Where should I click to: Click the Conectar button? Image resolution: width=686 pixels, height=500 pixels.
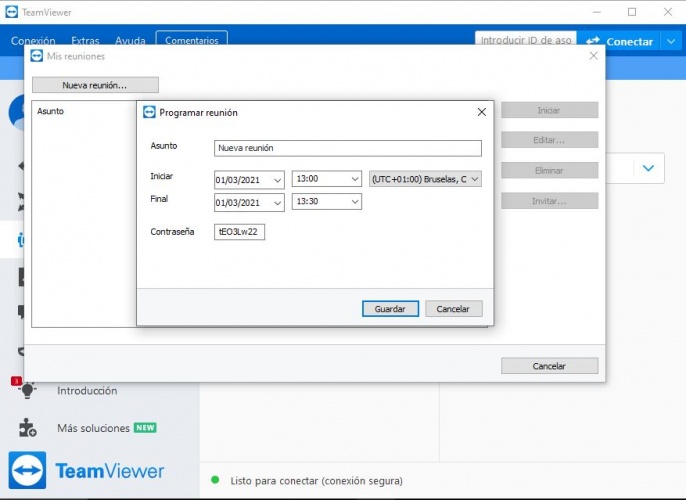point(619,42)
